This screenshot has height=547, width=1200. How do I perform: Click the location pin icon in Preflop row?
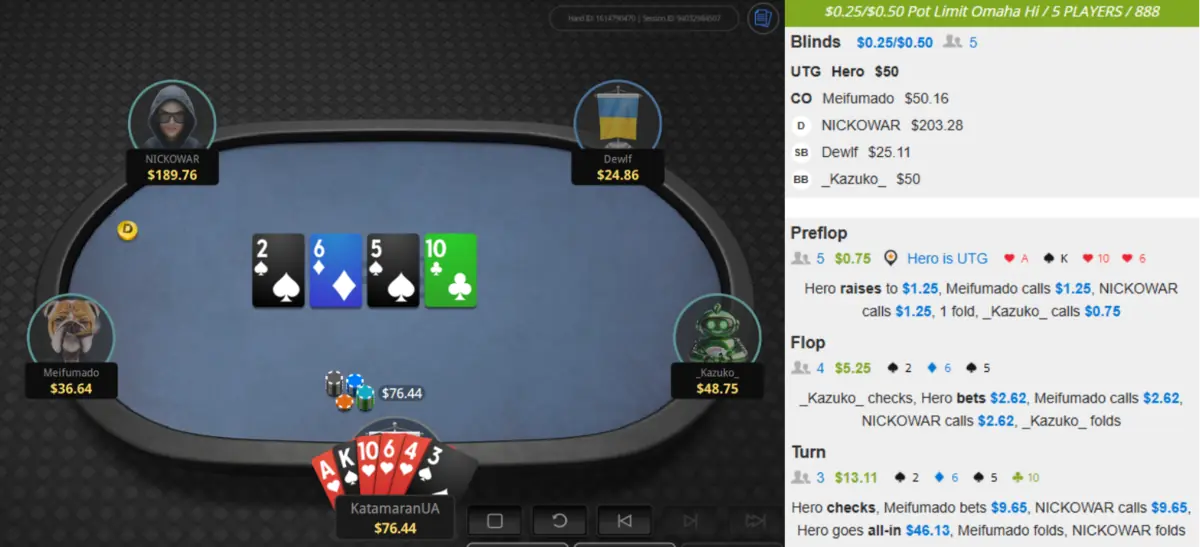[x=891, y=258]
